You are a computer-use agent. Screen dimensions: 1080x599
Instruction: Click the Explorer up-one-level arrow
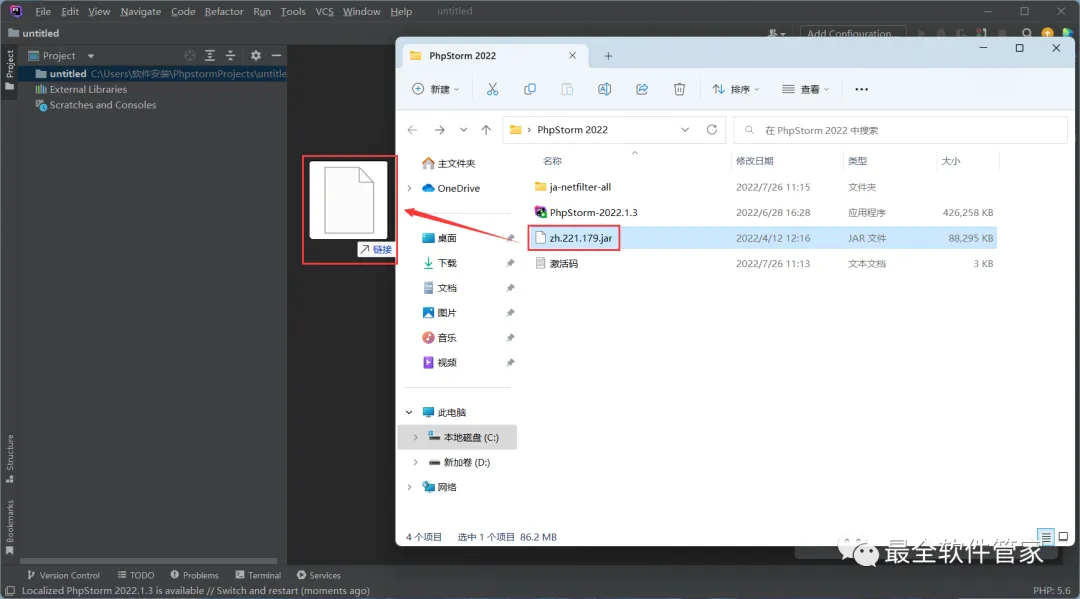click(486, 129)
